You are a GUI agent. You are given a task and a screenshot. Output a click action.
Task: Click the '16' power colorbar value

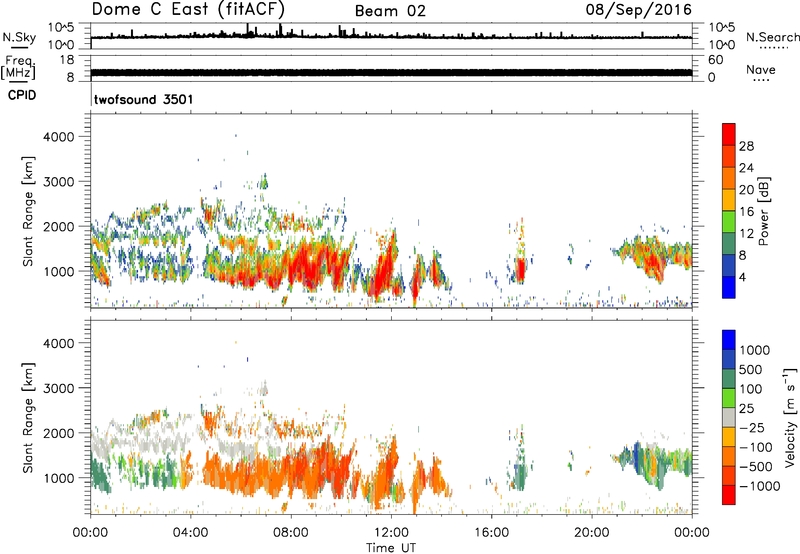(746, 212)
